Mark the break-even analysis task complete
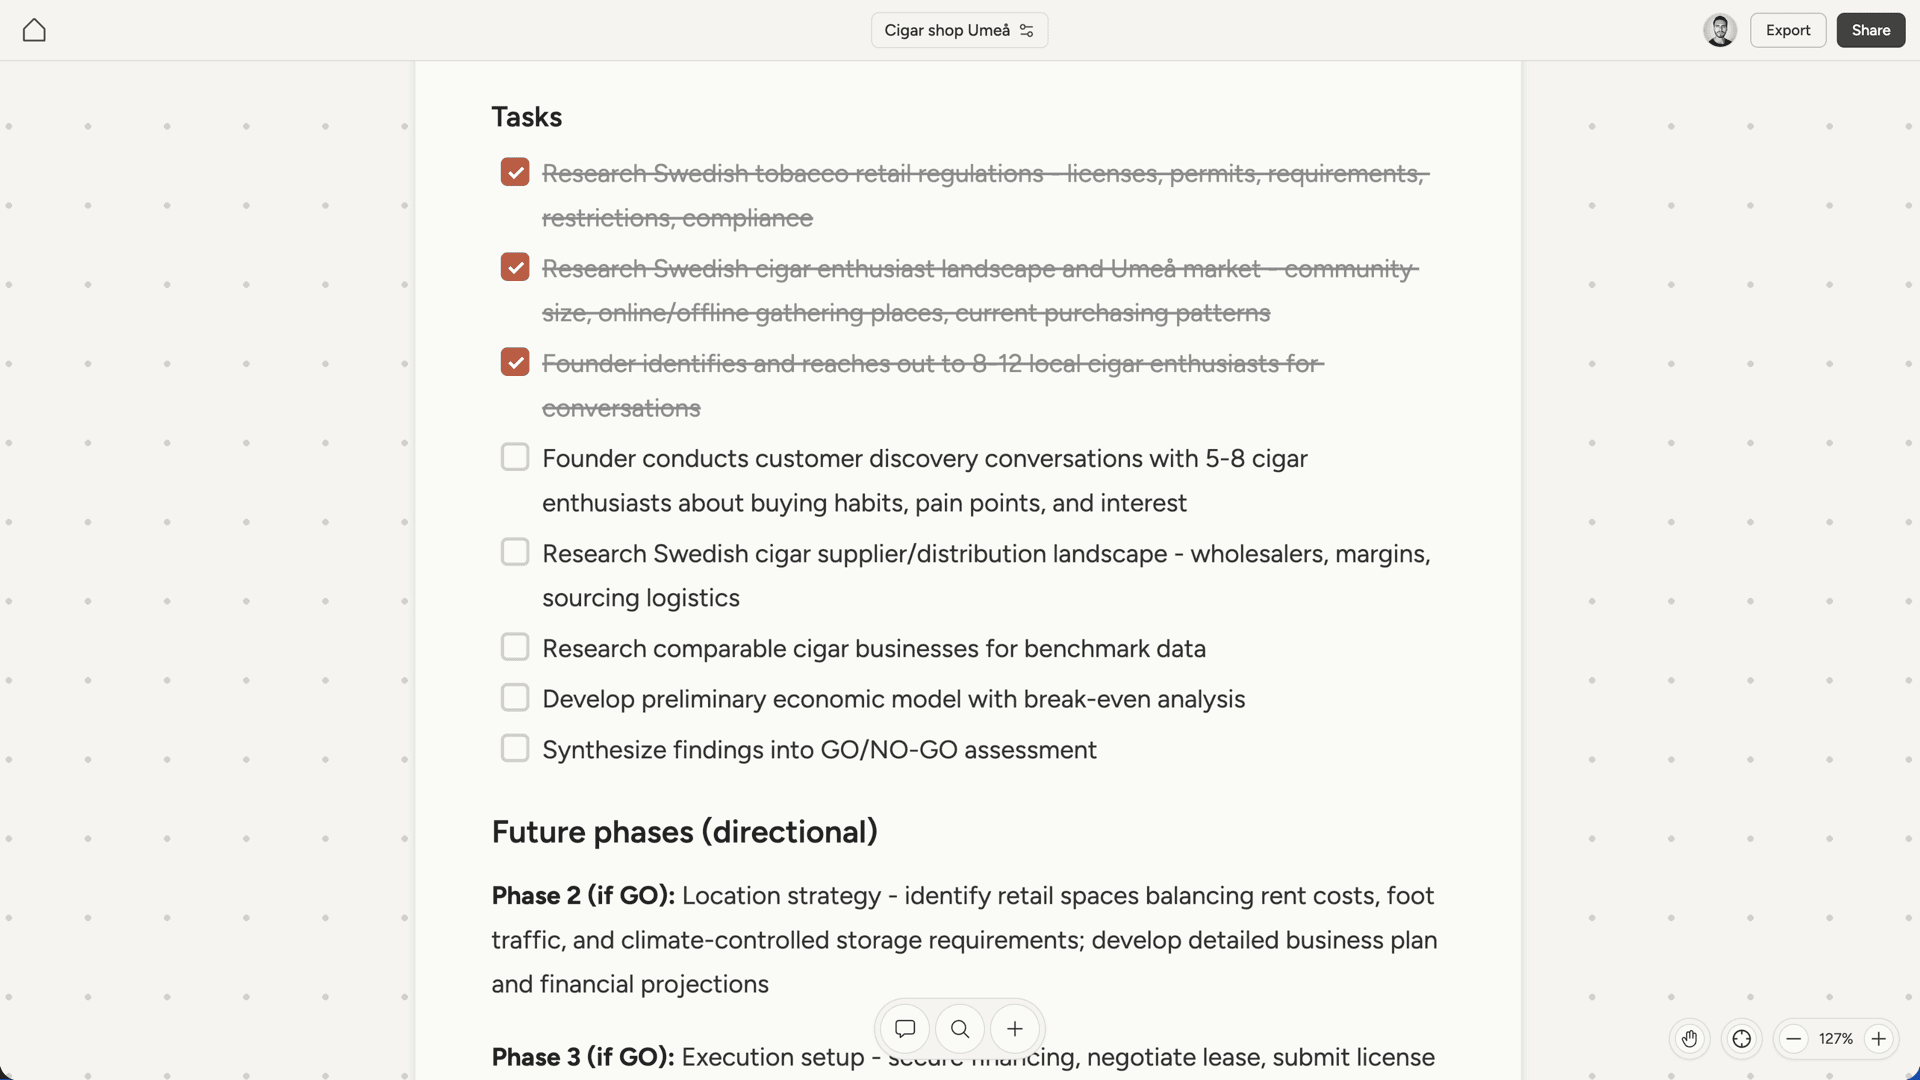Image resolution: width=1920 pixels, height=1080 pixels. coord(515,697)
